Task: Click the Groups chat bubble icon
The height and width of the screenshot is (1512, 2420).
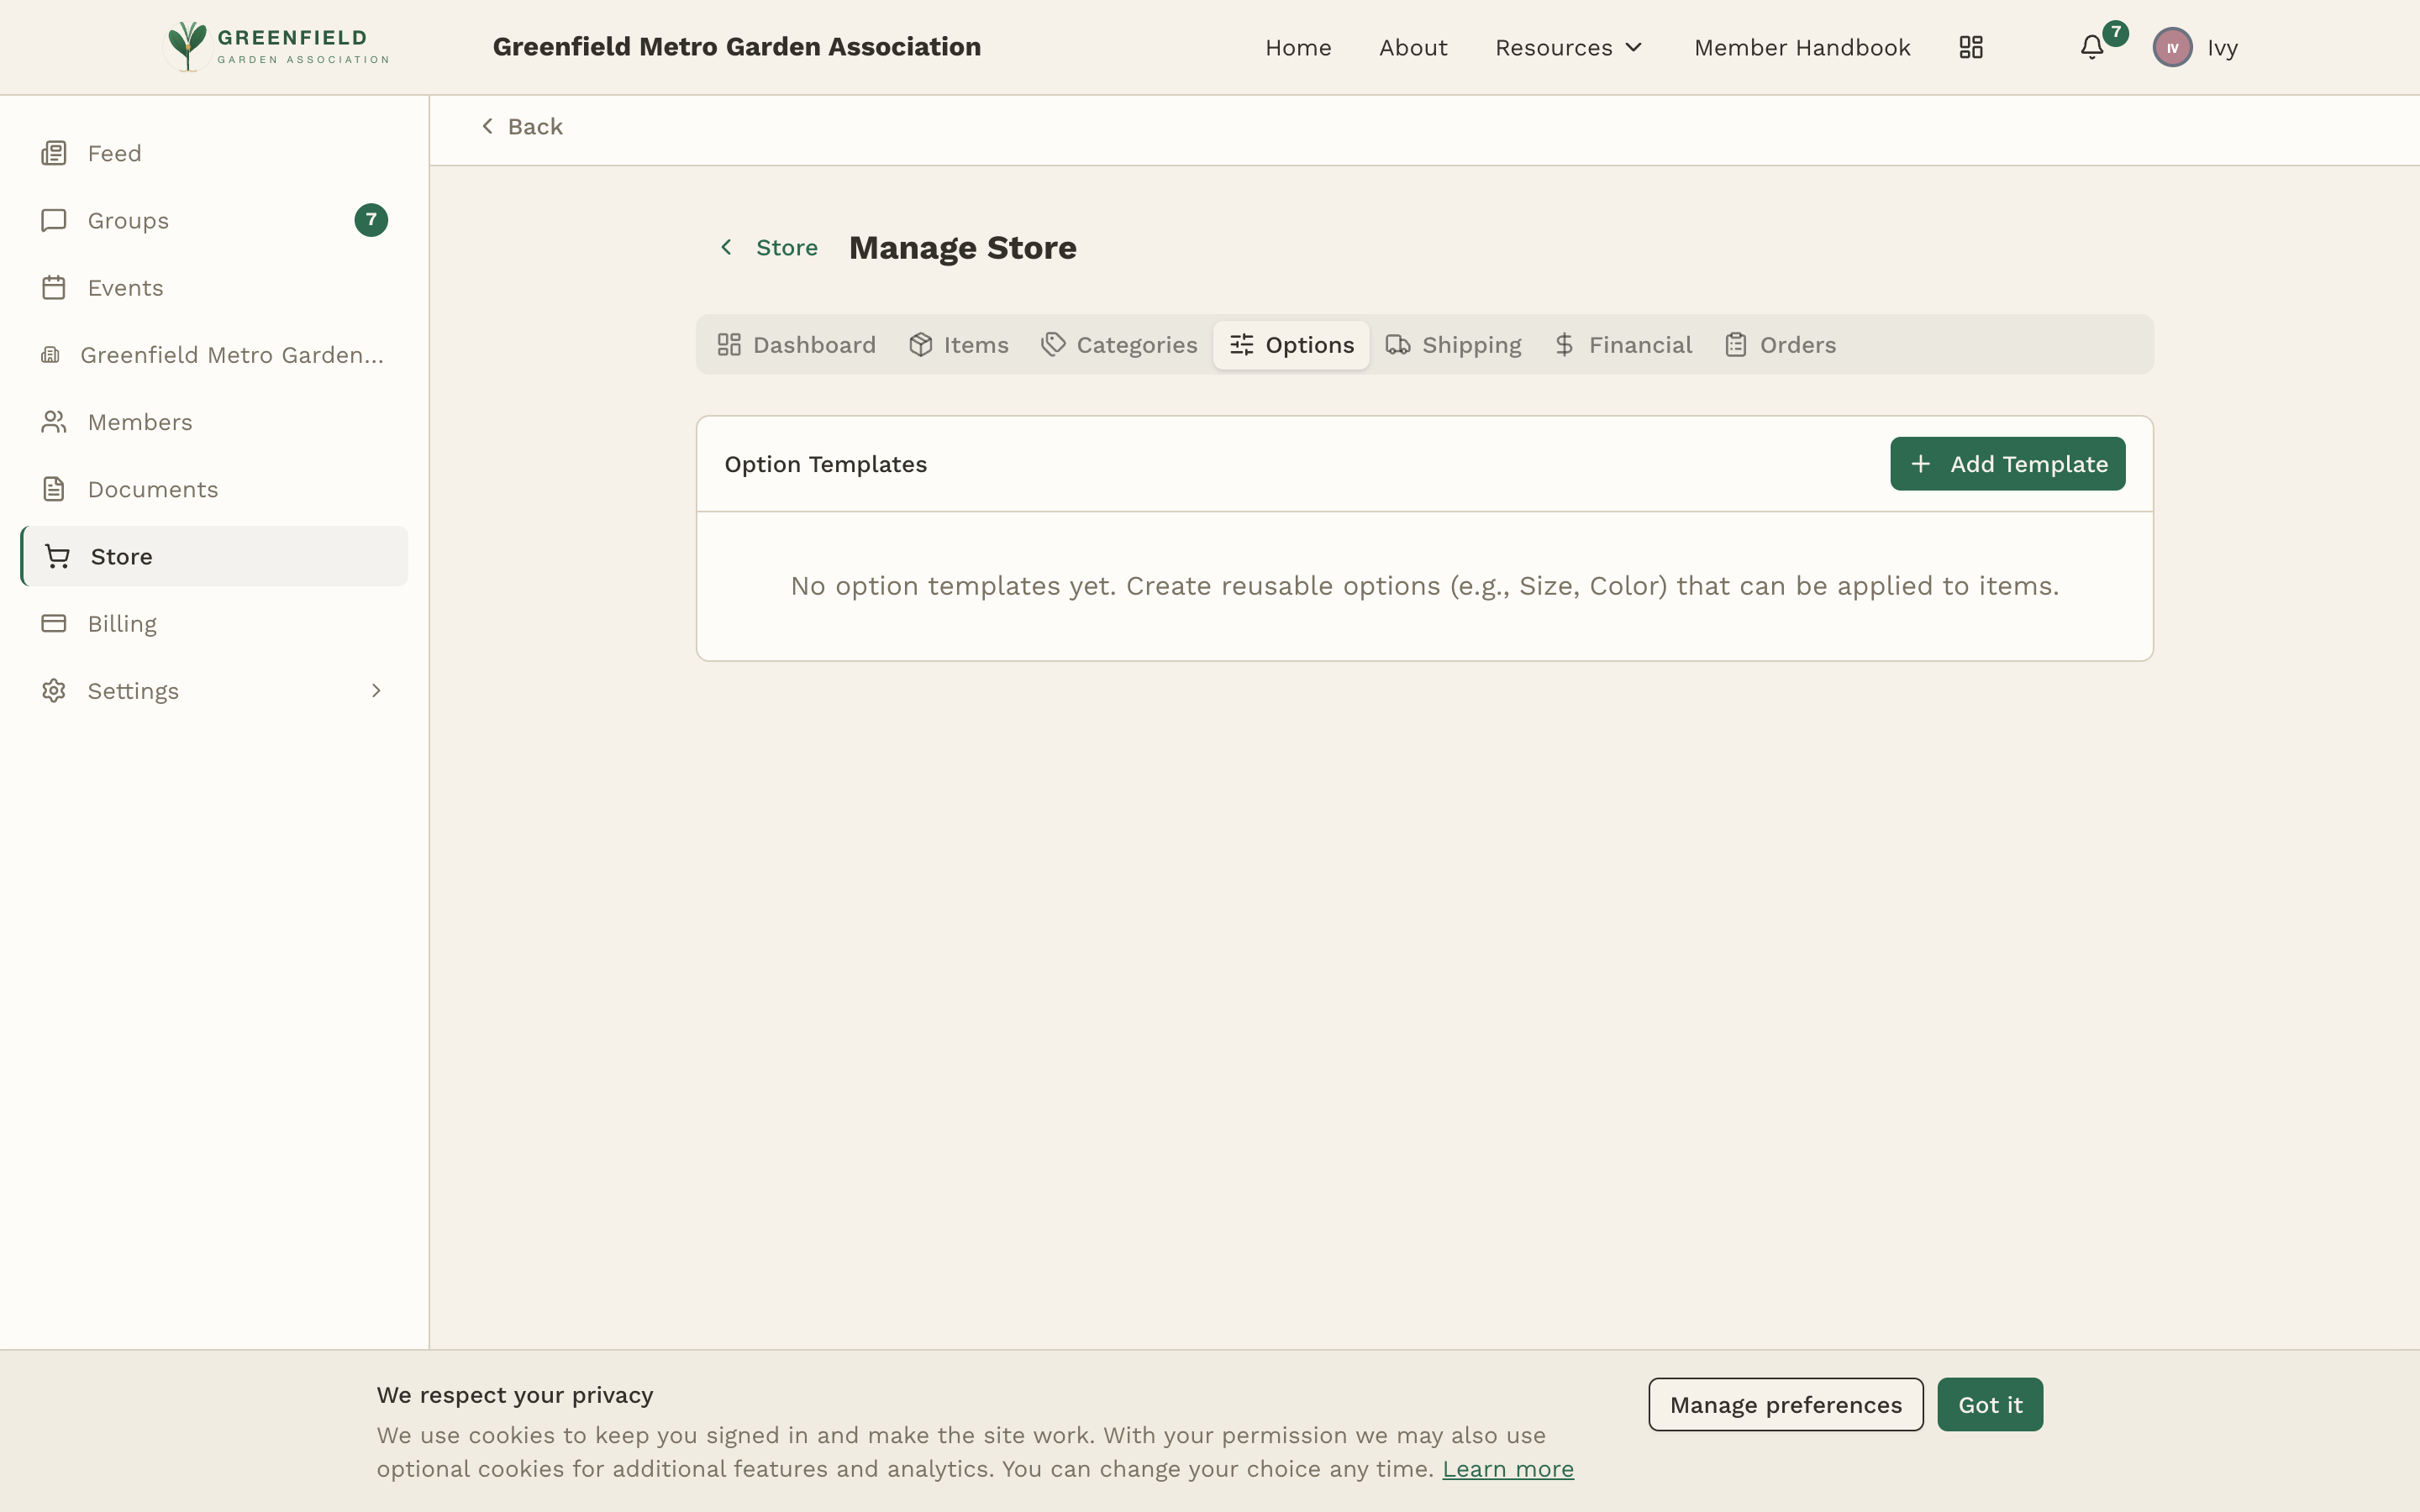Action: (54, 220)
